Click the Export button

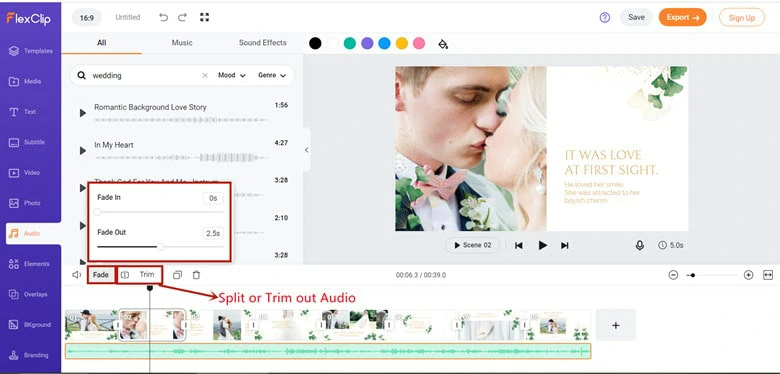pos(682,17)
